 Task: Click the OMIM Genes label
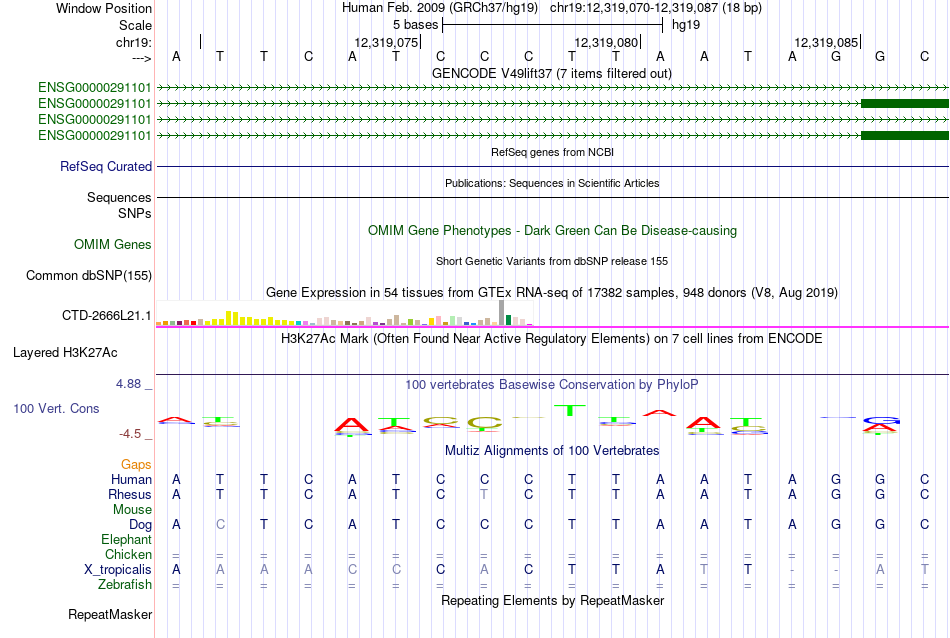113,244
